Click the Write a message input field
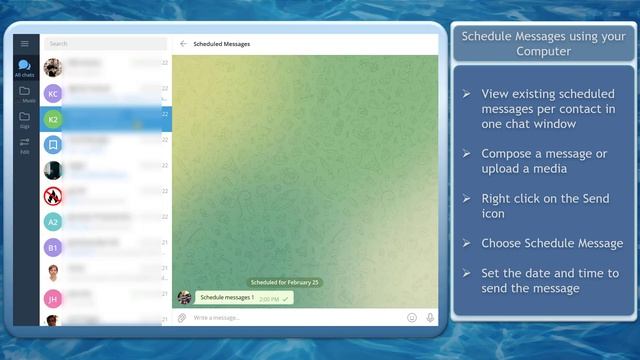 [297, 318]
